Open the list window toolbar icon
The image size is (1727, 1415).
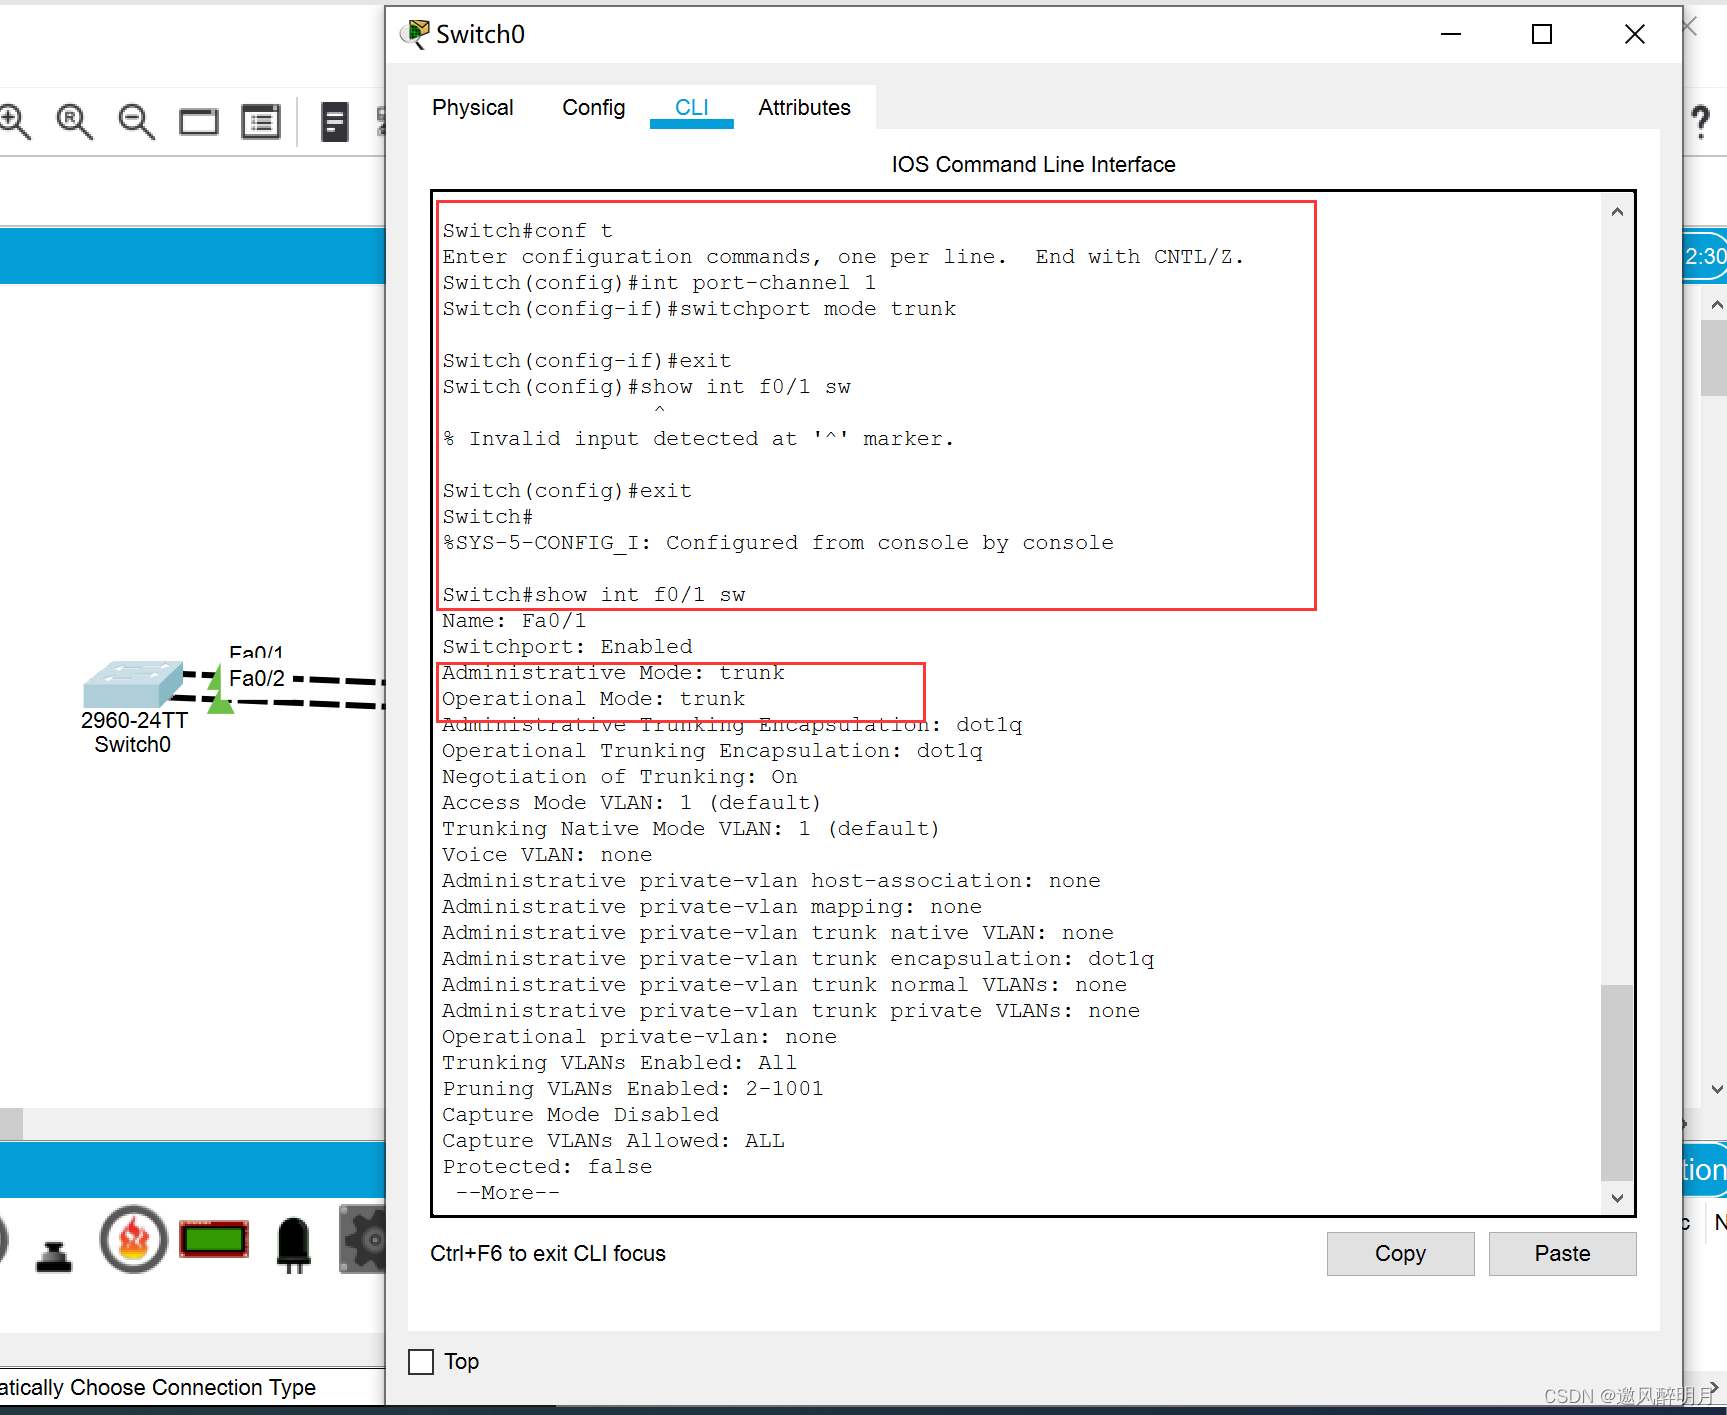pos(261,123)
